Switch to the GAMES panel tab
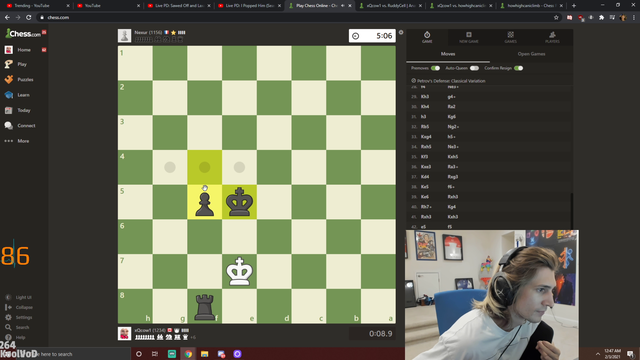This screenshot has height=360, width=640. 510,37
